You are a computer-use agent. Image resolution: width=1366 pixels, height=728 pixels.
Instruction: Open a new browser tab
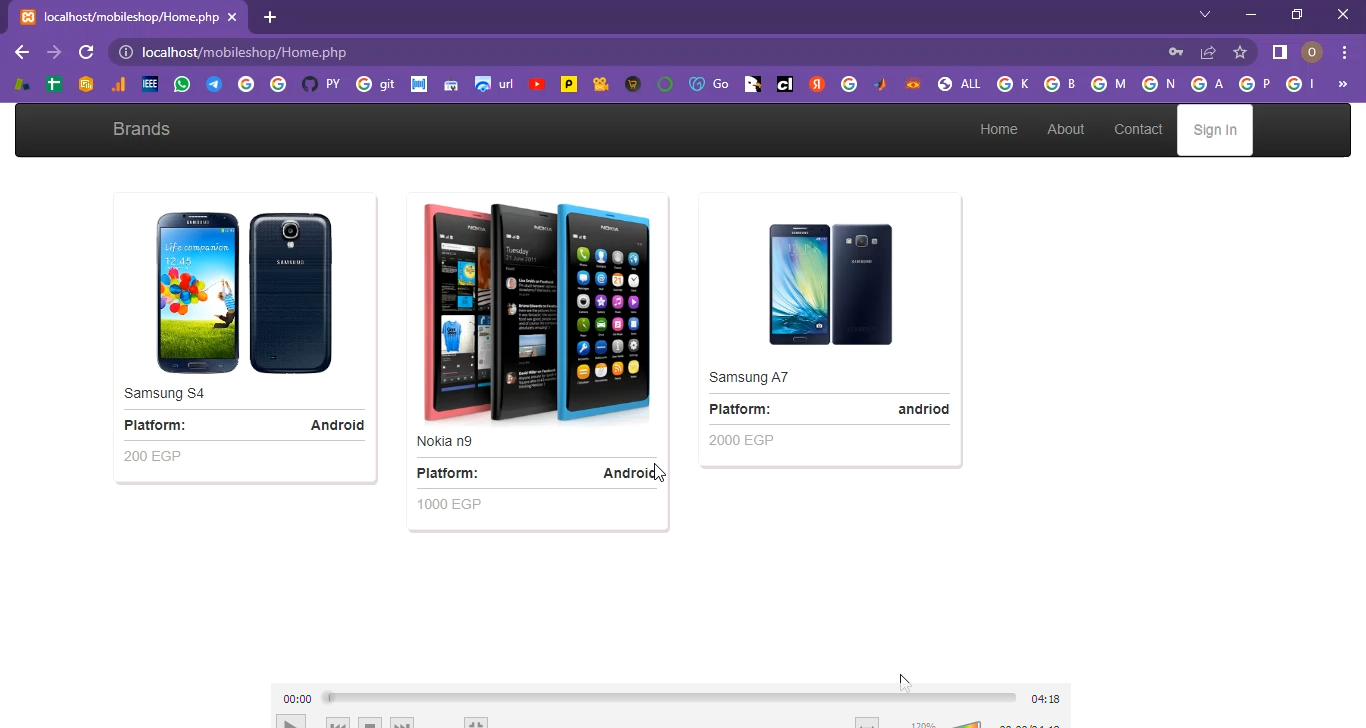[x=270, y=17]
